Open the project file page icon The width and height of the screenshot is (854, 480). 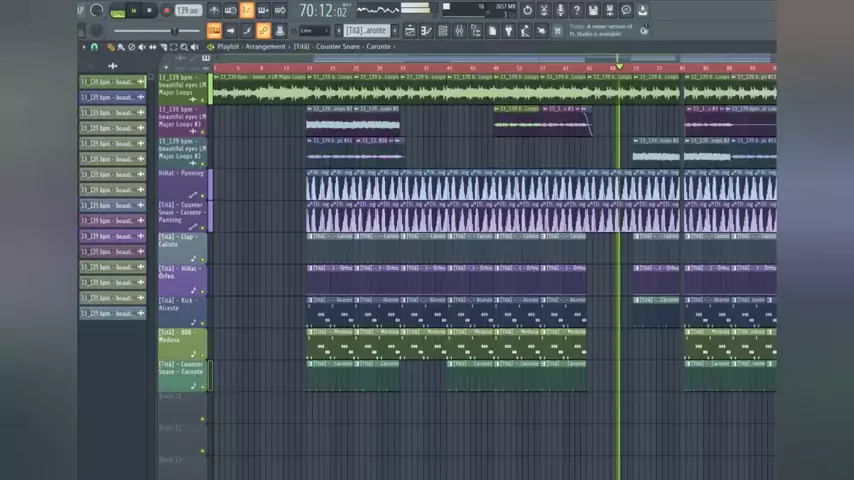coord(492,31)
